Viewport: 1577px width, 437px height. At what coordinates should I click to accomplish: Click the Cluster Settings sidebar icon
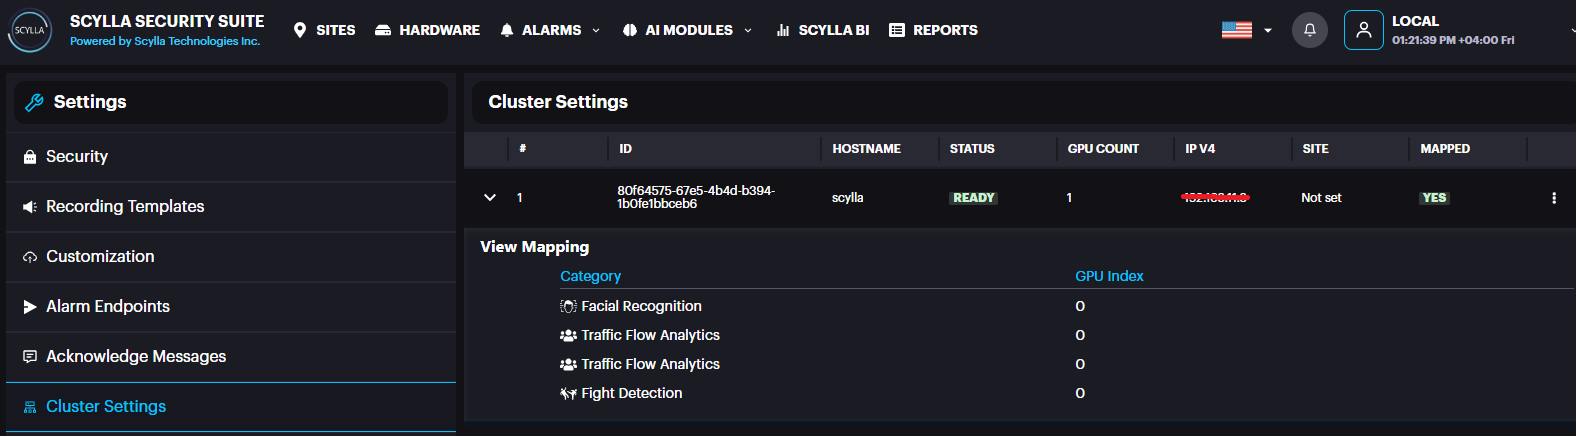coord(30,407)
